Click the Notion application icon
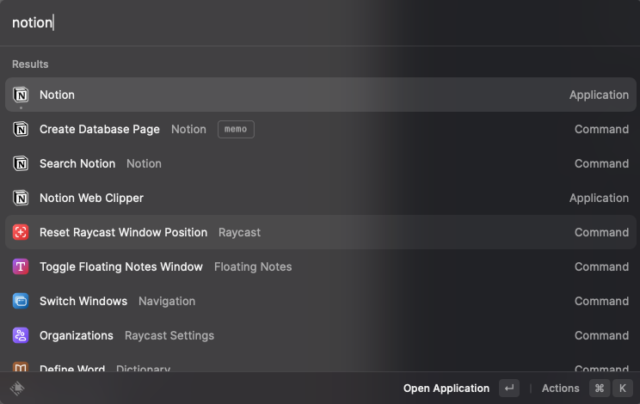Screen dimensions: 640x404 (x=21, y=95)
